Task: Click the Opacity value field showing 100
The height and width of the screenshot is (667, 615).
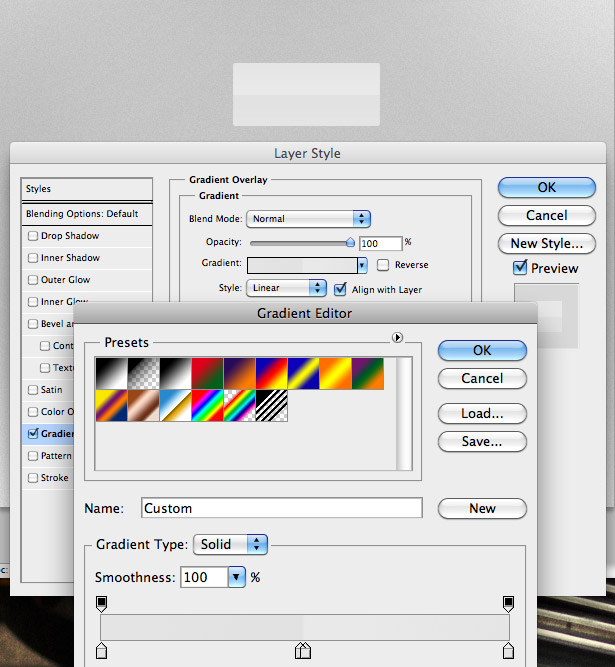Action: [x=381, y=243]
